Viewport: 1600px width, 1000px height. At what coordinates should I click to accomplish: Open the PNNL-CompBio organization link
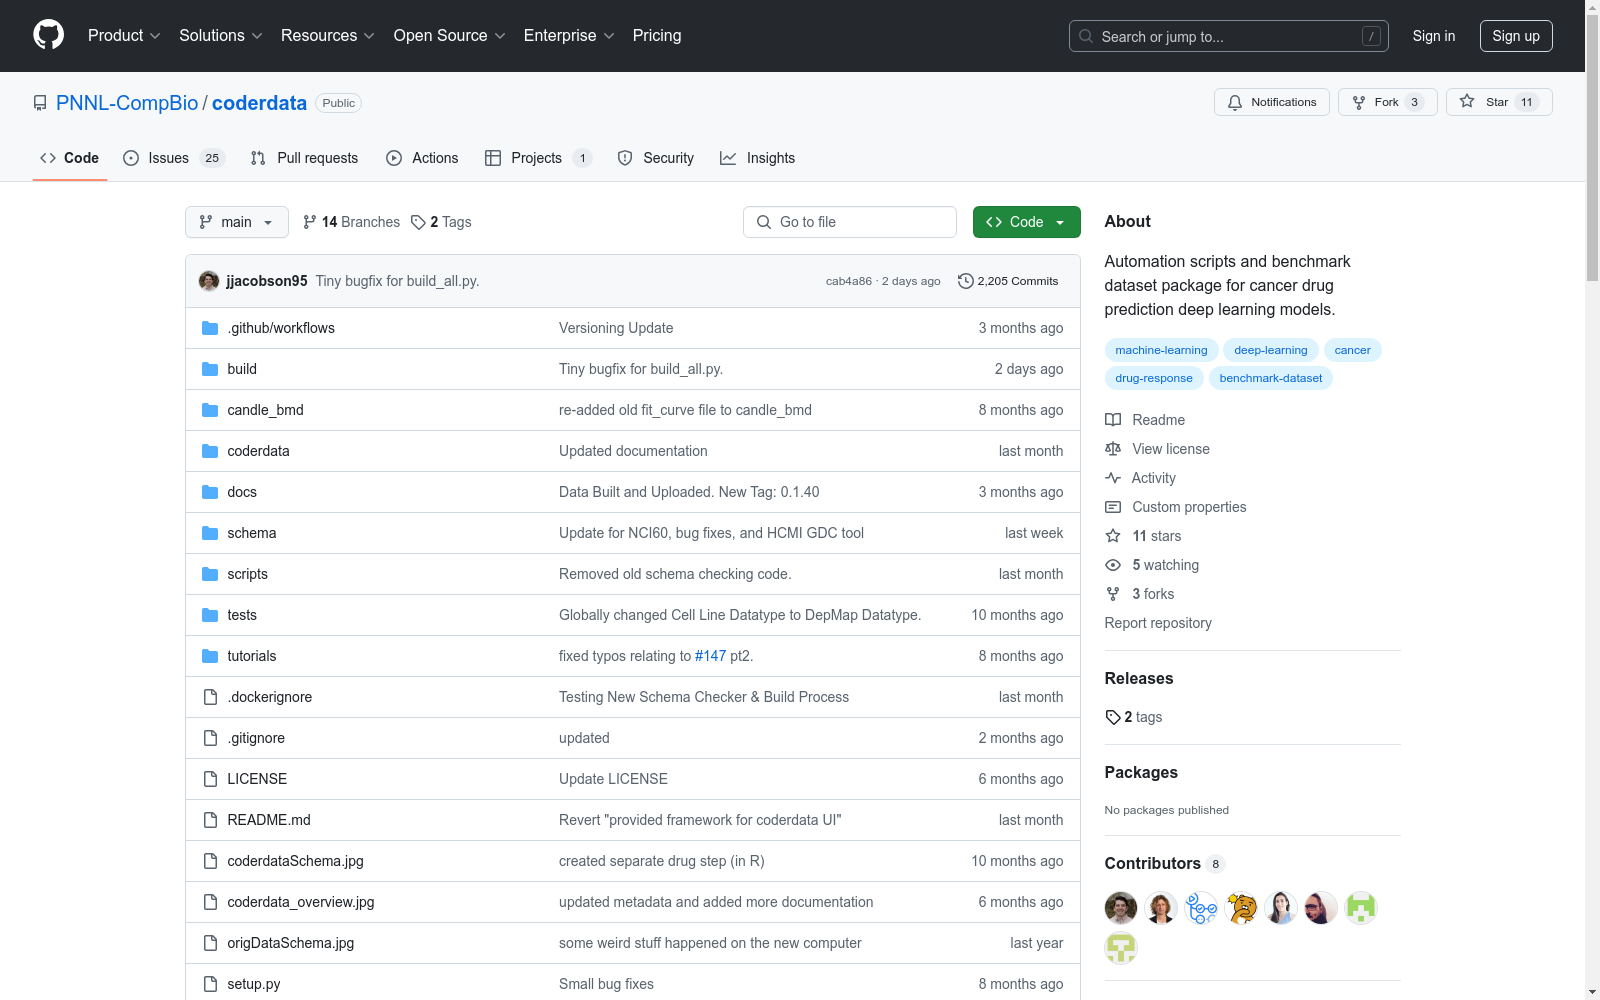127,103
